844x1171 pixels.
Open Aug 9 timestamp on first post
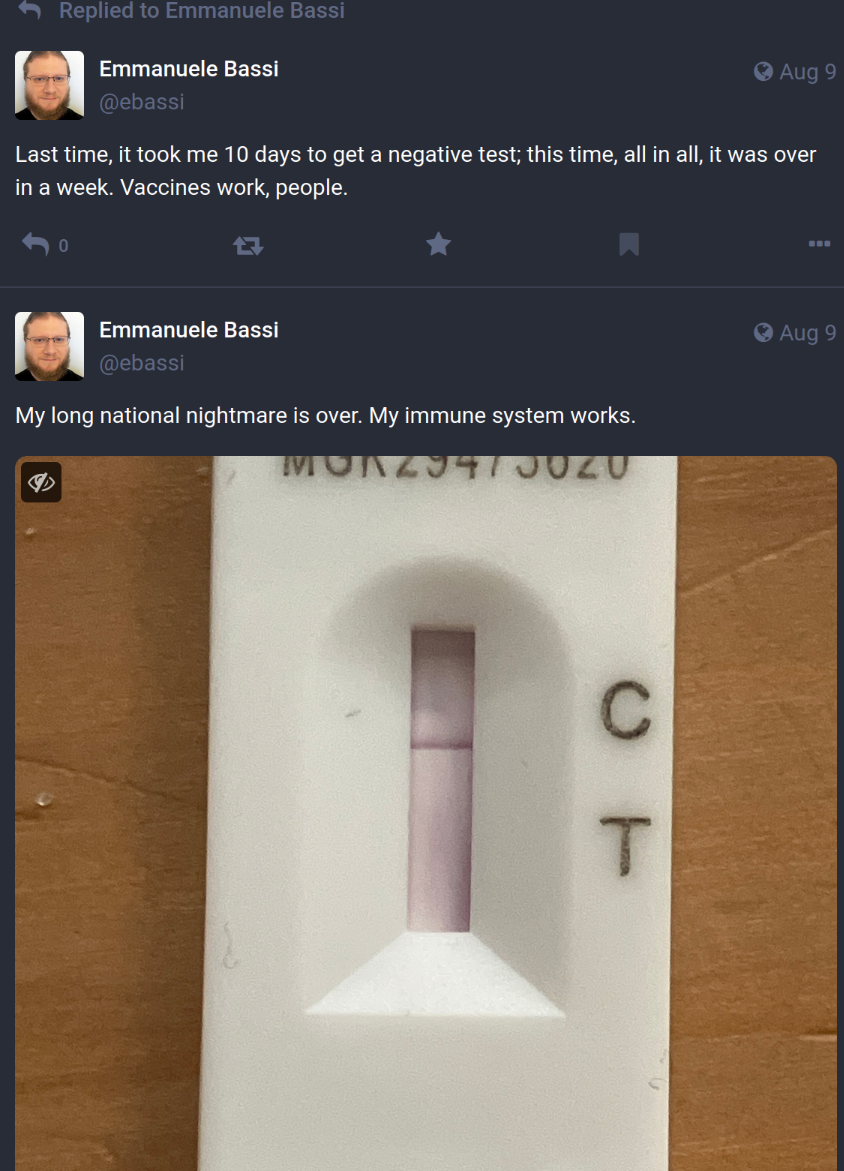coord(807,72)
